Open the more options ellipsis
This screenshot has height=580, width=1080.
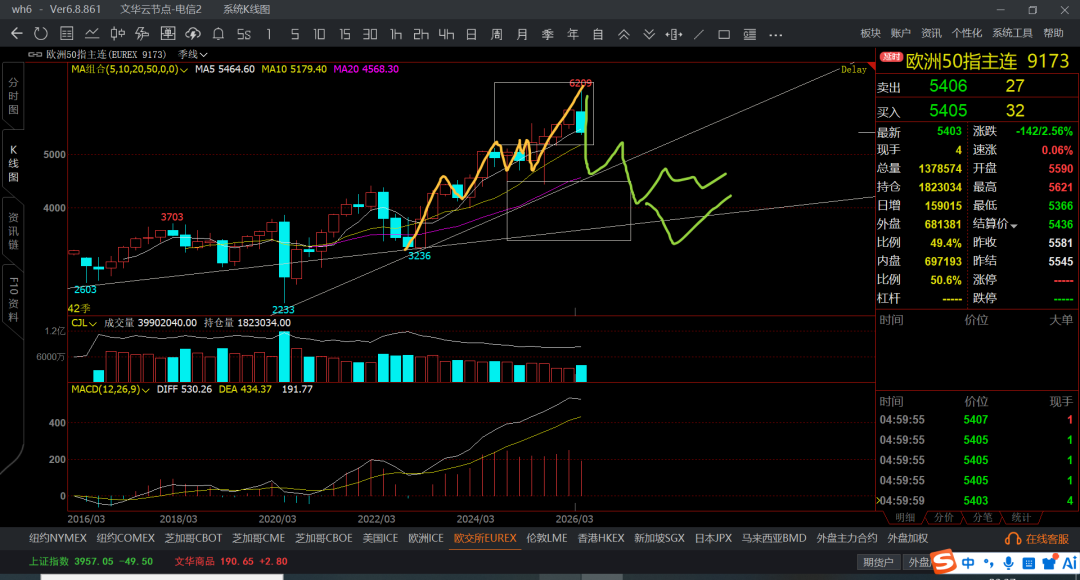(776, 34)
